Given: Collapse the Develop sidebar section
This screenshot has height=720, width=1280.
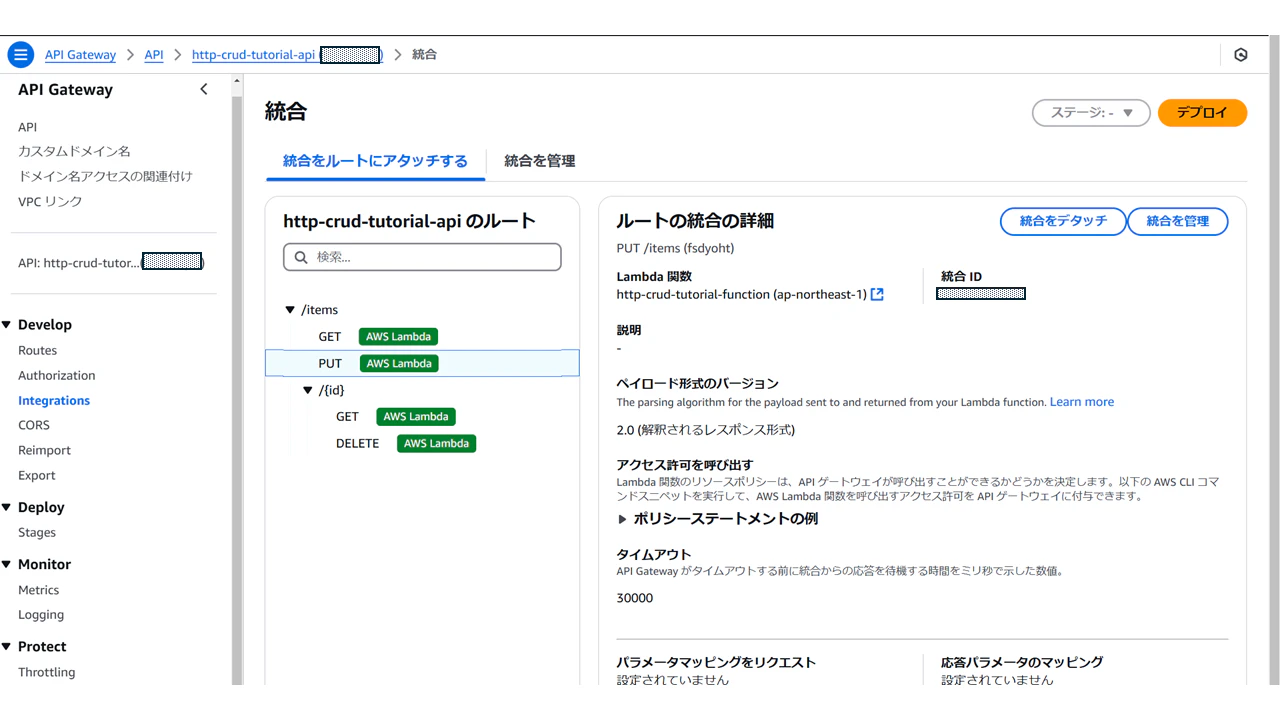Looking at the screenshot, I should click(x=6, y=325).
